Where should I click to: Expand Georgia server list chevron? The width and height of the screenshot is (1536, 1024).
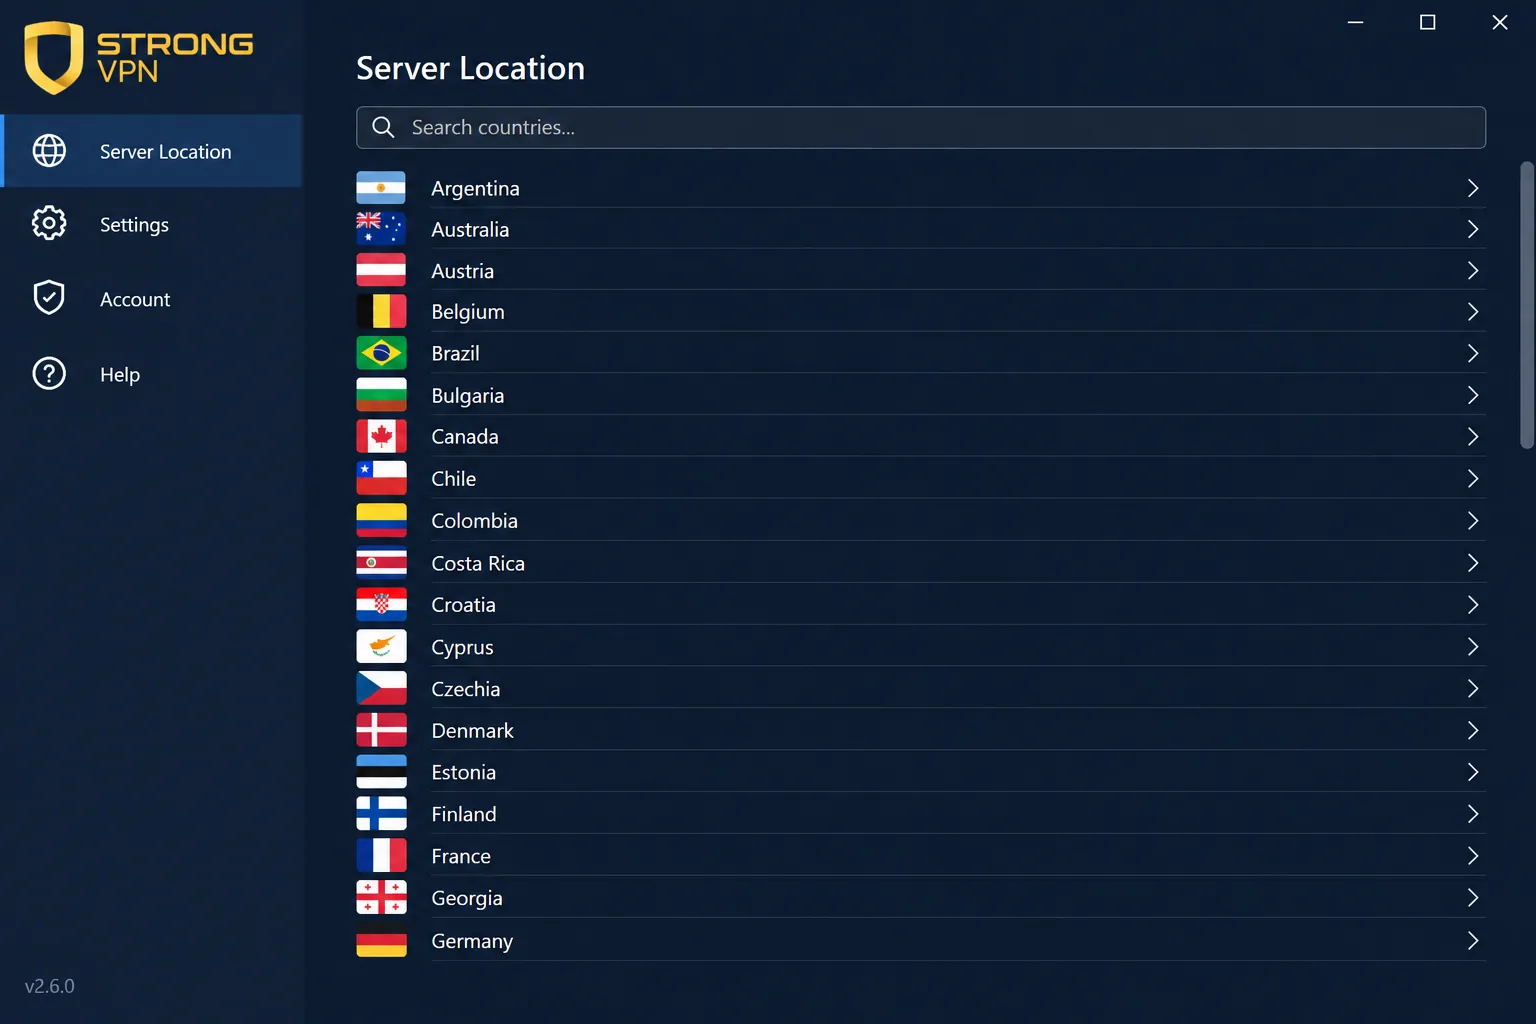pyautogui.click(x=1472, y=898)
